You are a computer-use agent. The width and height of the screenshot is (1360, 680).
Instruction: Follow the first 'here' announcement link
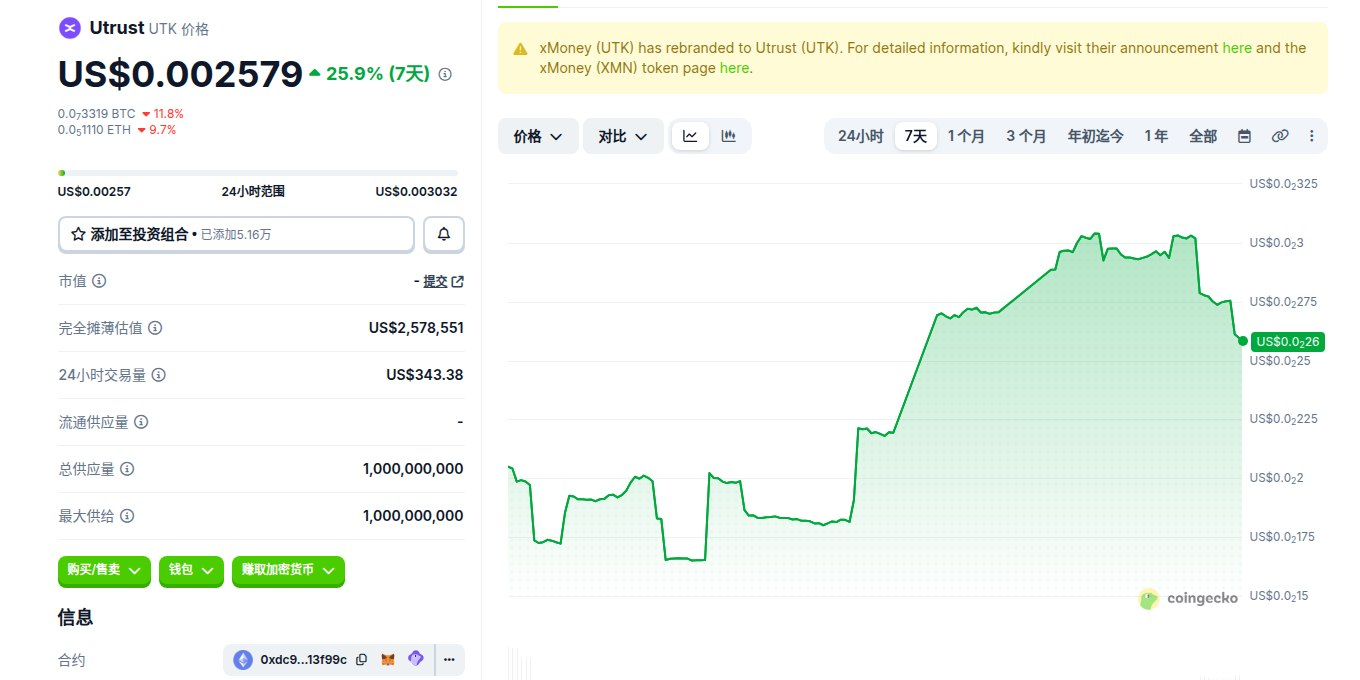[1237, 48]
